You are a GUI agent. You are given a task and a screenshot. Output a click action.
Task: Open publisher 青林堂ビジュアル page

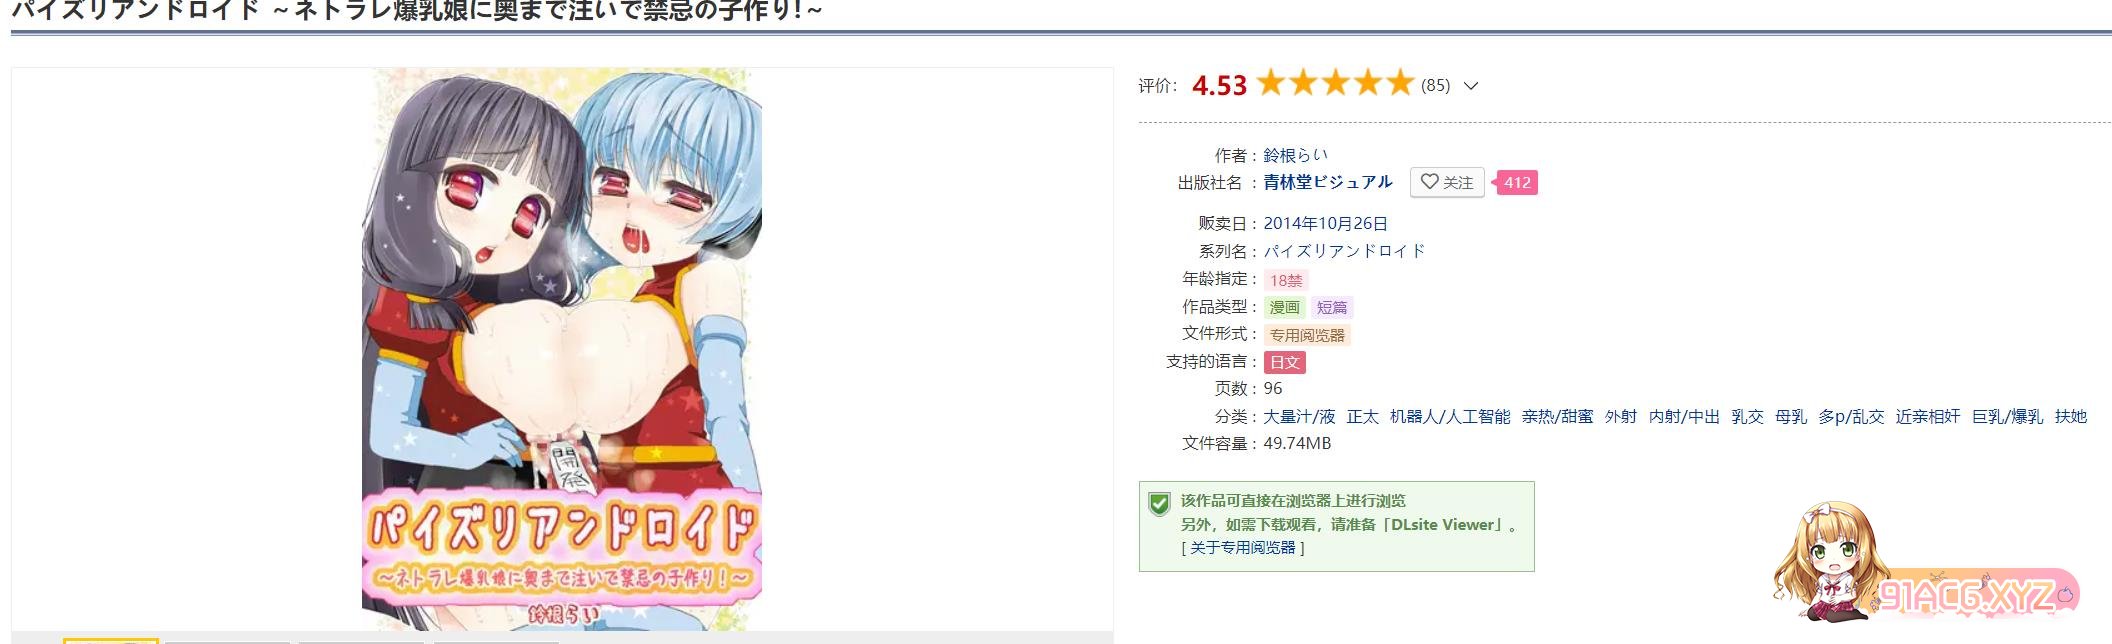pos(1327,182)
